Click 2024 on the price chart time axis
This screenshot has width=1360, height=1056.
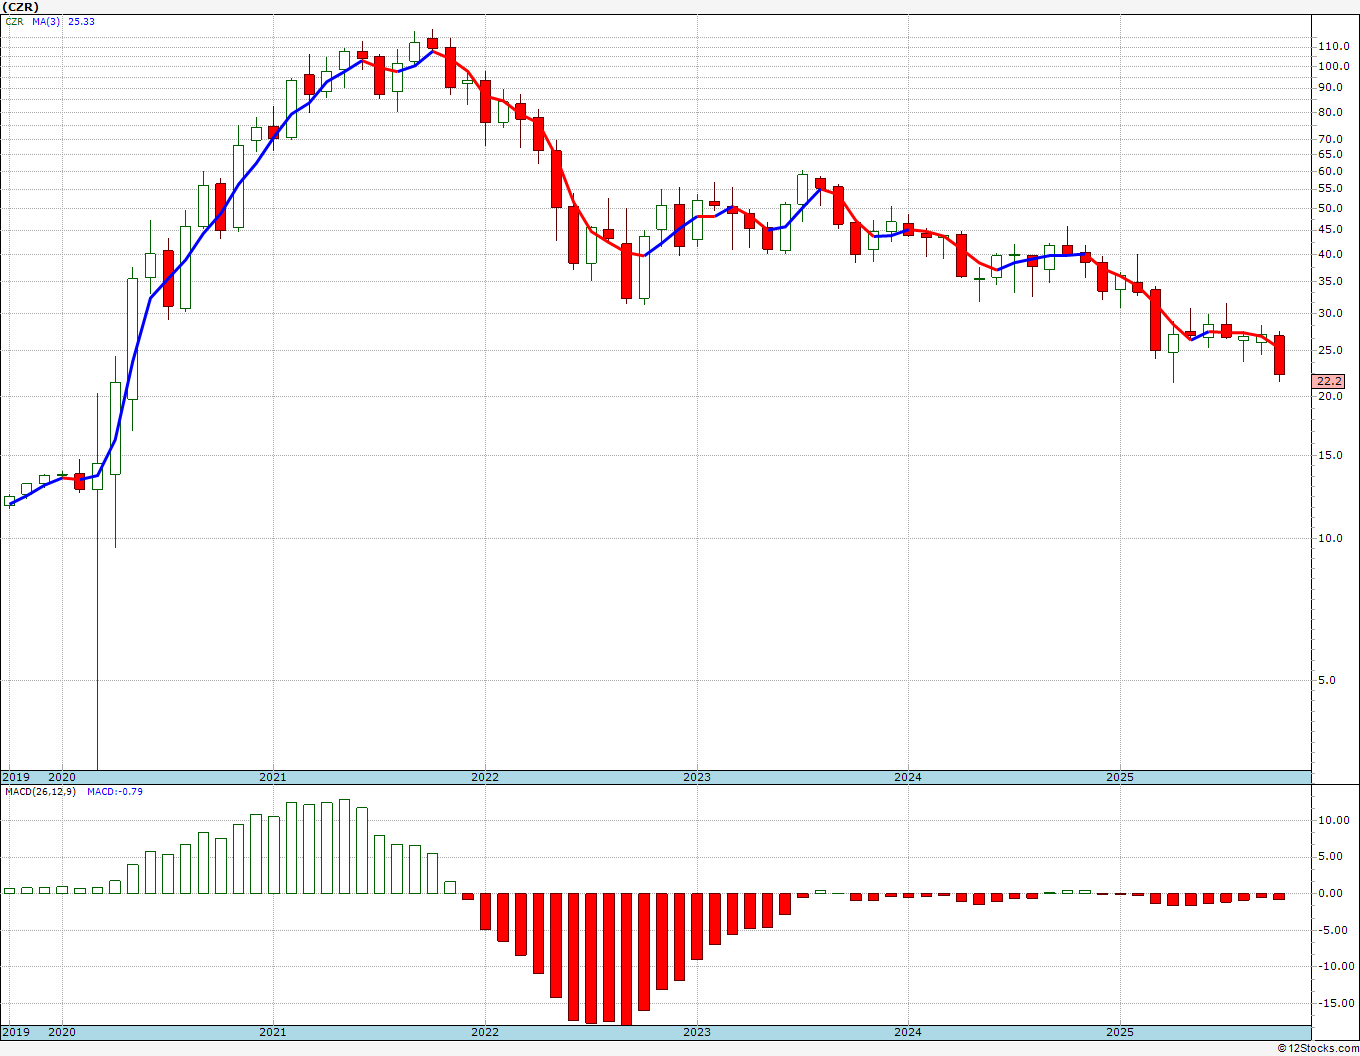coord(908,777)
